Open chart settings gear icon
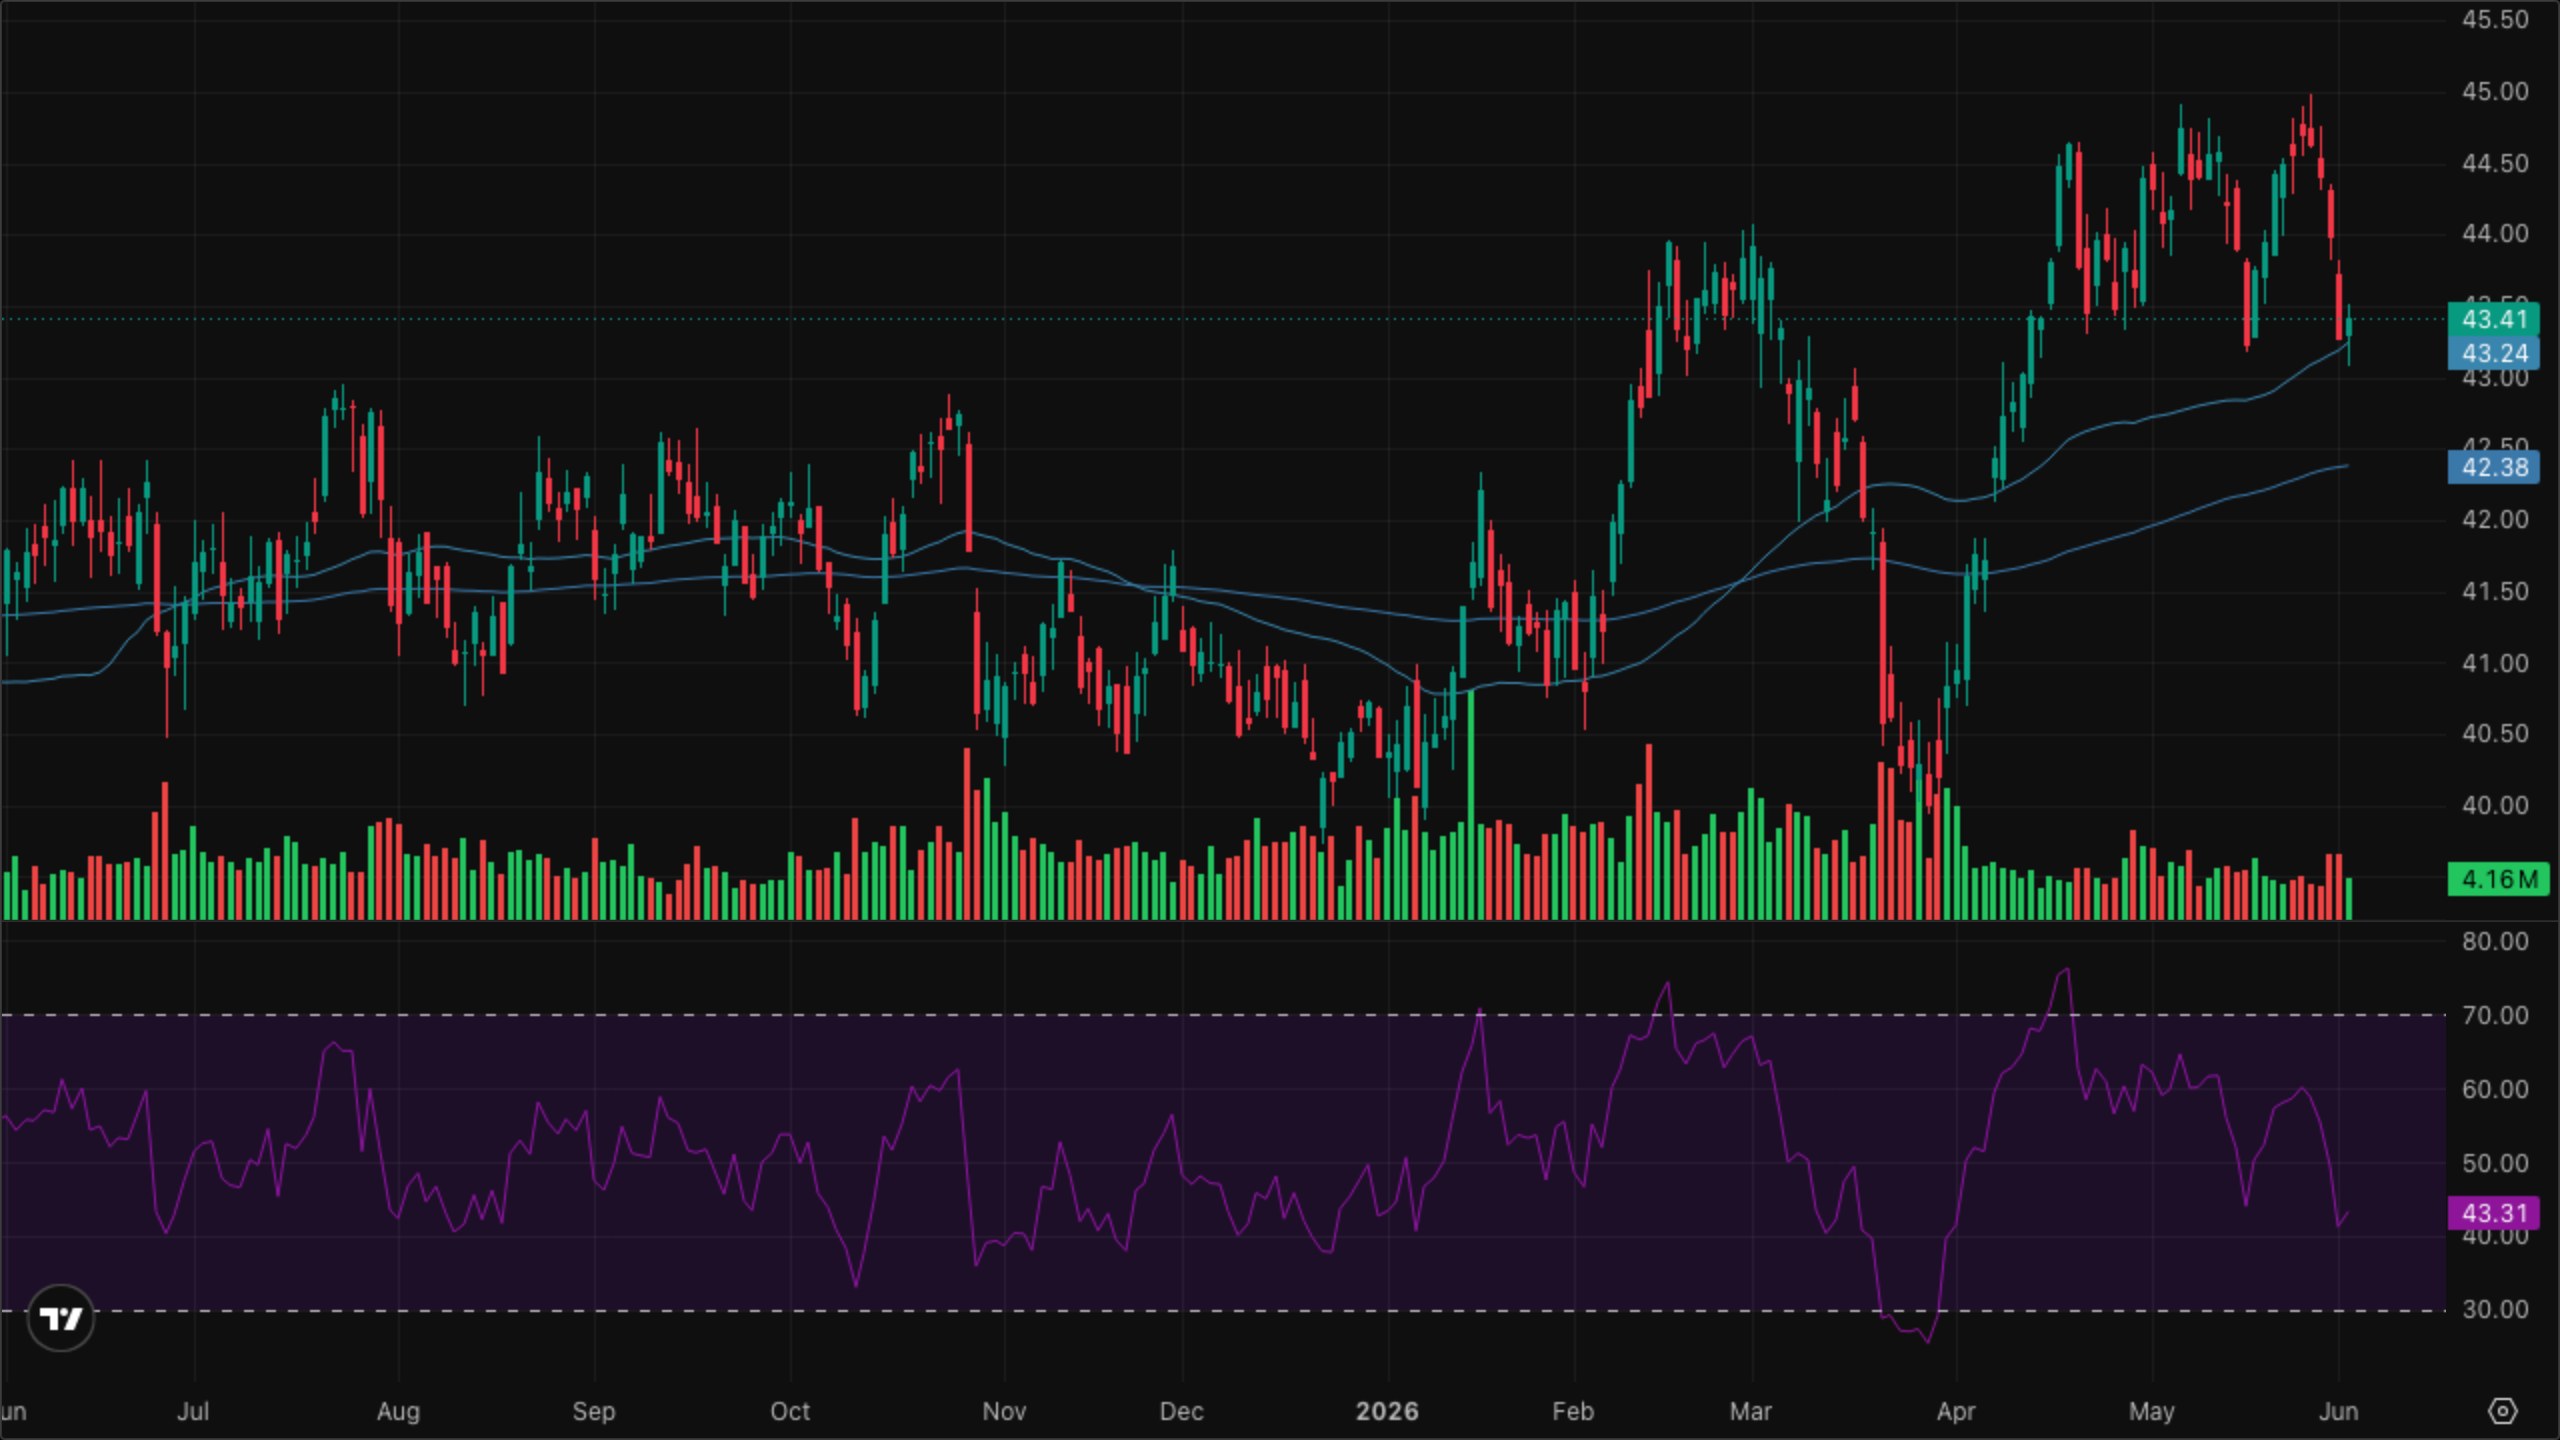Viewport: 2560px width, 1440px height. [x=2502, y=1411]
